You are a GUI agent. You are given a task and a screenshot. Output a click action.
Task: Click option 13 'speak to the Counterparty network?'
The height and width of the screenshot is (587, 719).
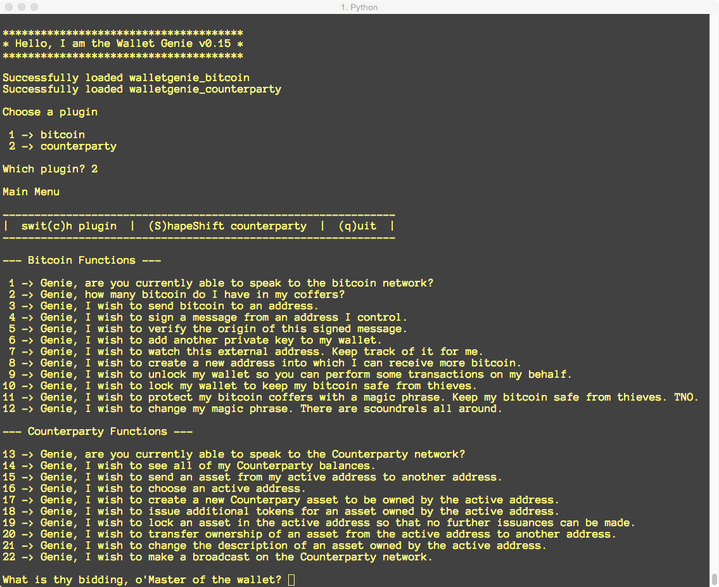click(234, 454)
